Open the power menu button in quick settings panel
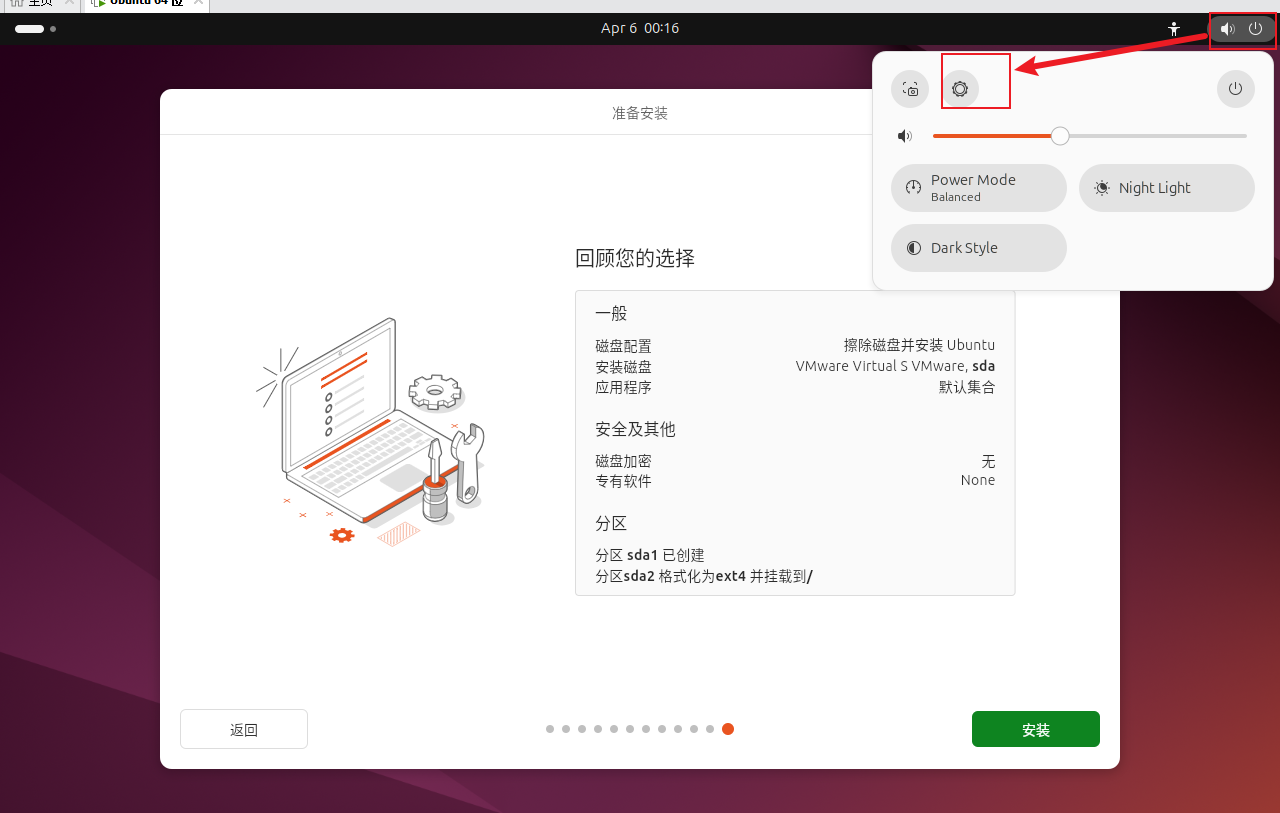1280x813 pixels. pyautogui.click(x=1235, y=89)
